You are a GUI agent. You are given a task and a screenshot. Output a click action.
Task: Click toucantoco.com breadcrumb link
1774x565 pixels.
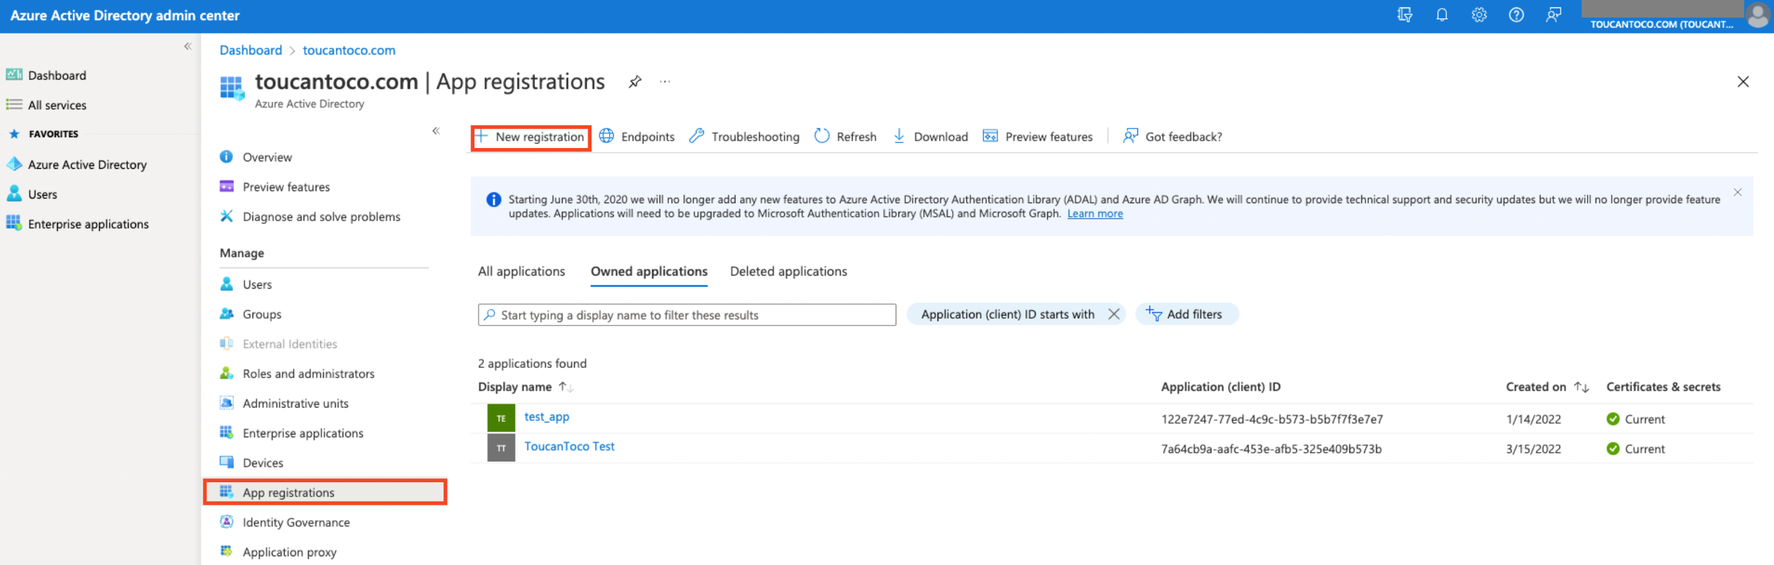point(349,50)
